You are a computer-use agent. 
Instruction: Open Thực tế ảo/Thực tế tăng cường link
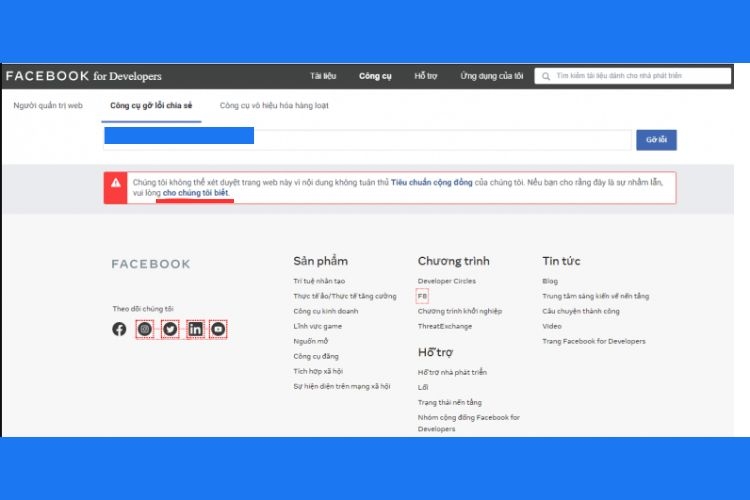point(345,296)
